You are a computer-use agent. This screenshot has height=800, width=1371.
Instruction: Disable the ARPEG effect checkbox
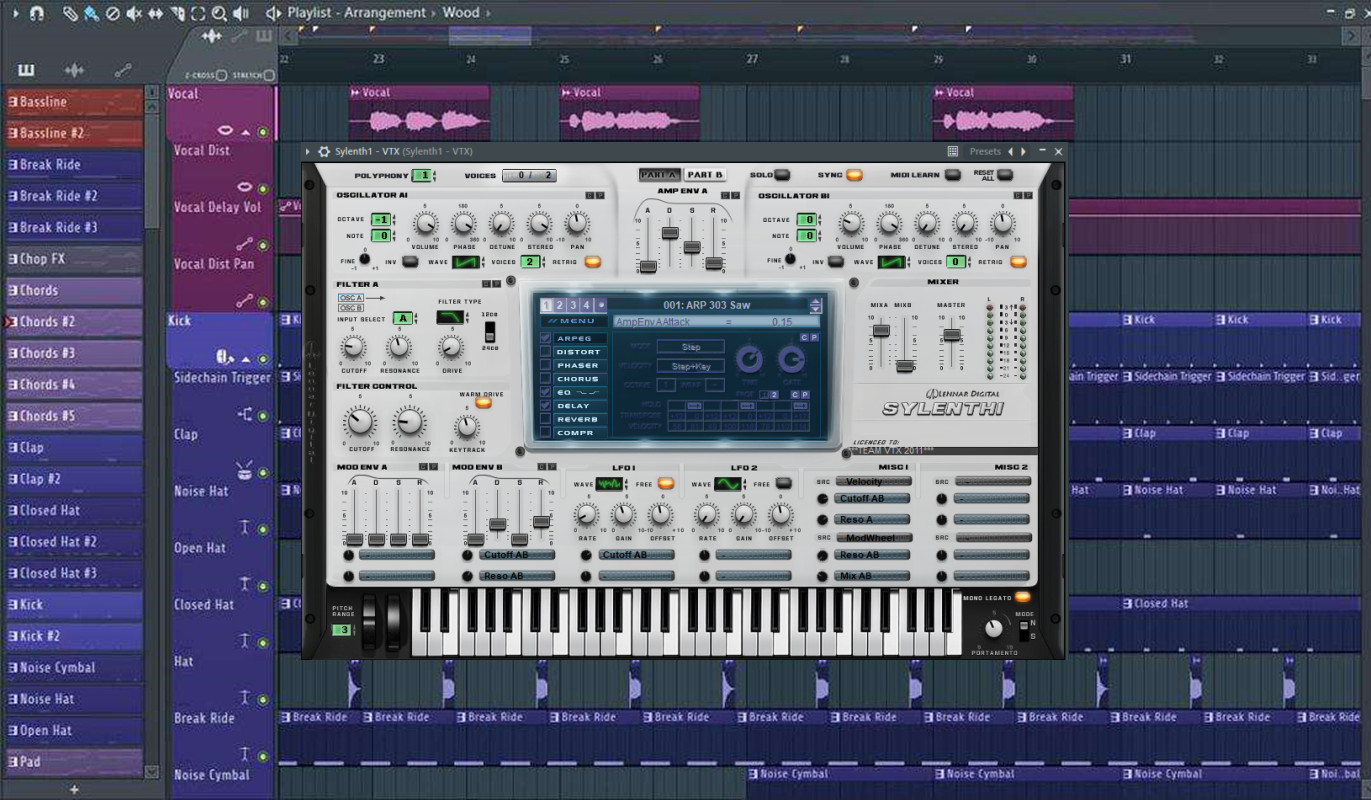point(546,339)
